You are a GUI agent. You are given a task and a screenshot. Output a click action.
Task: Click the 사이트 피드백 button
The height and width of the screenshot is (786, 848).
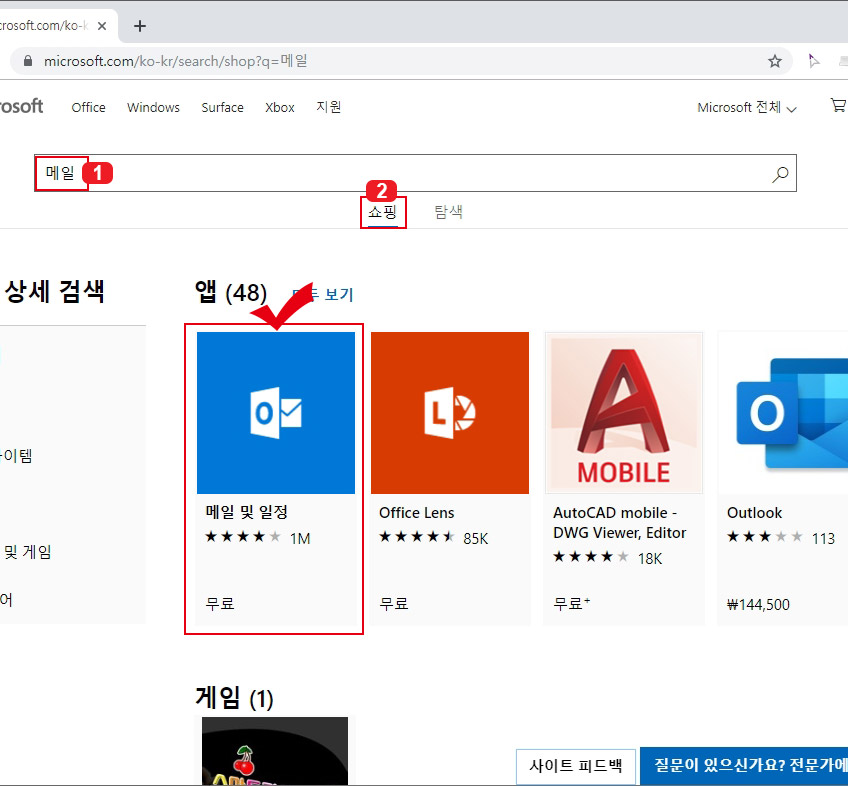(x=575, y=766)
